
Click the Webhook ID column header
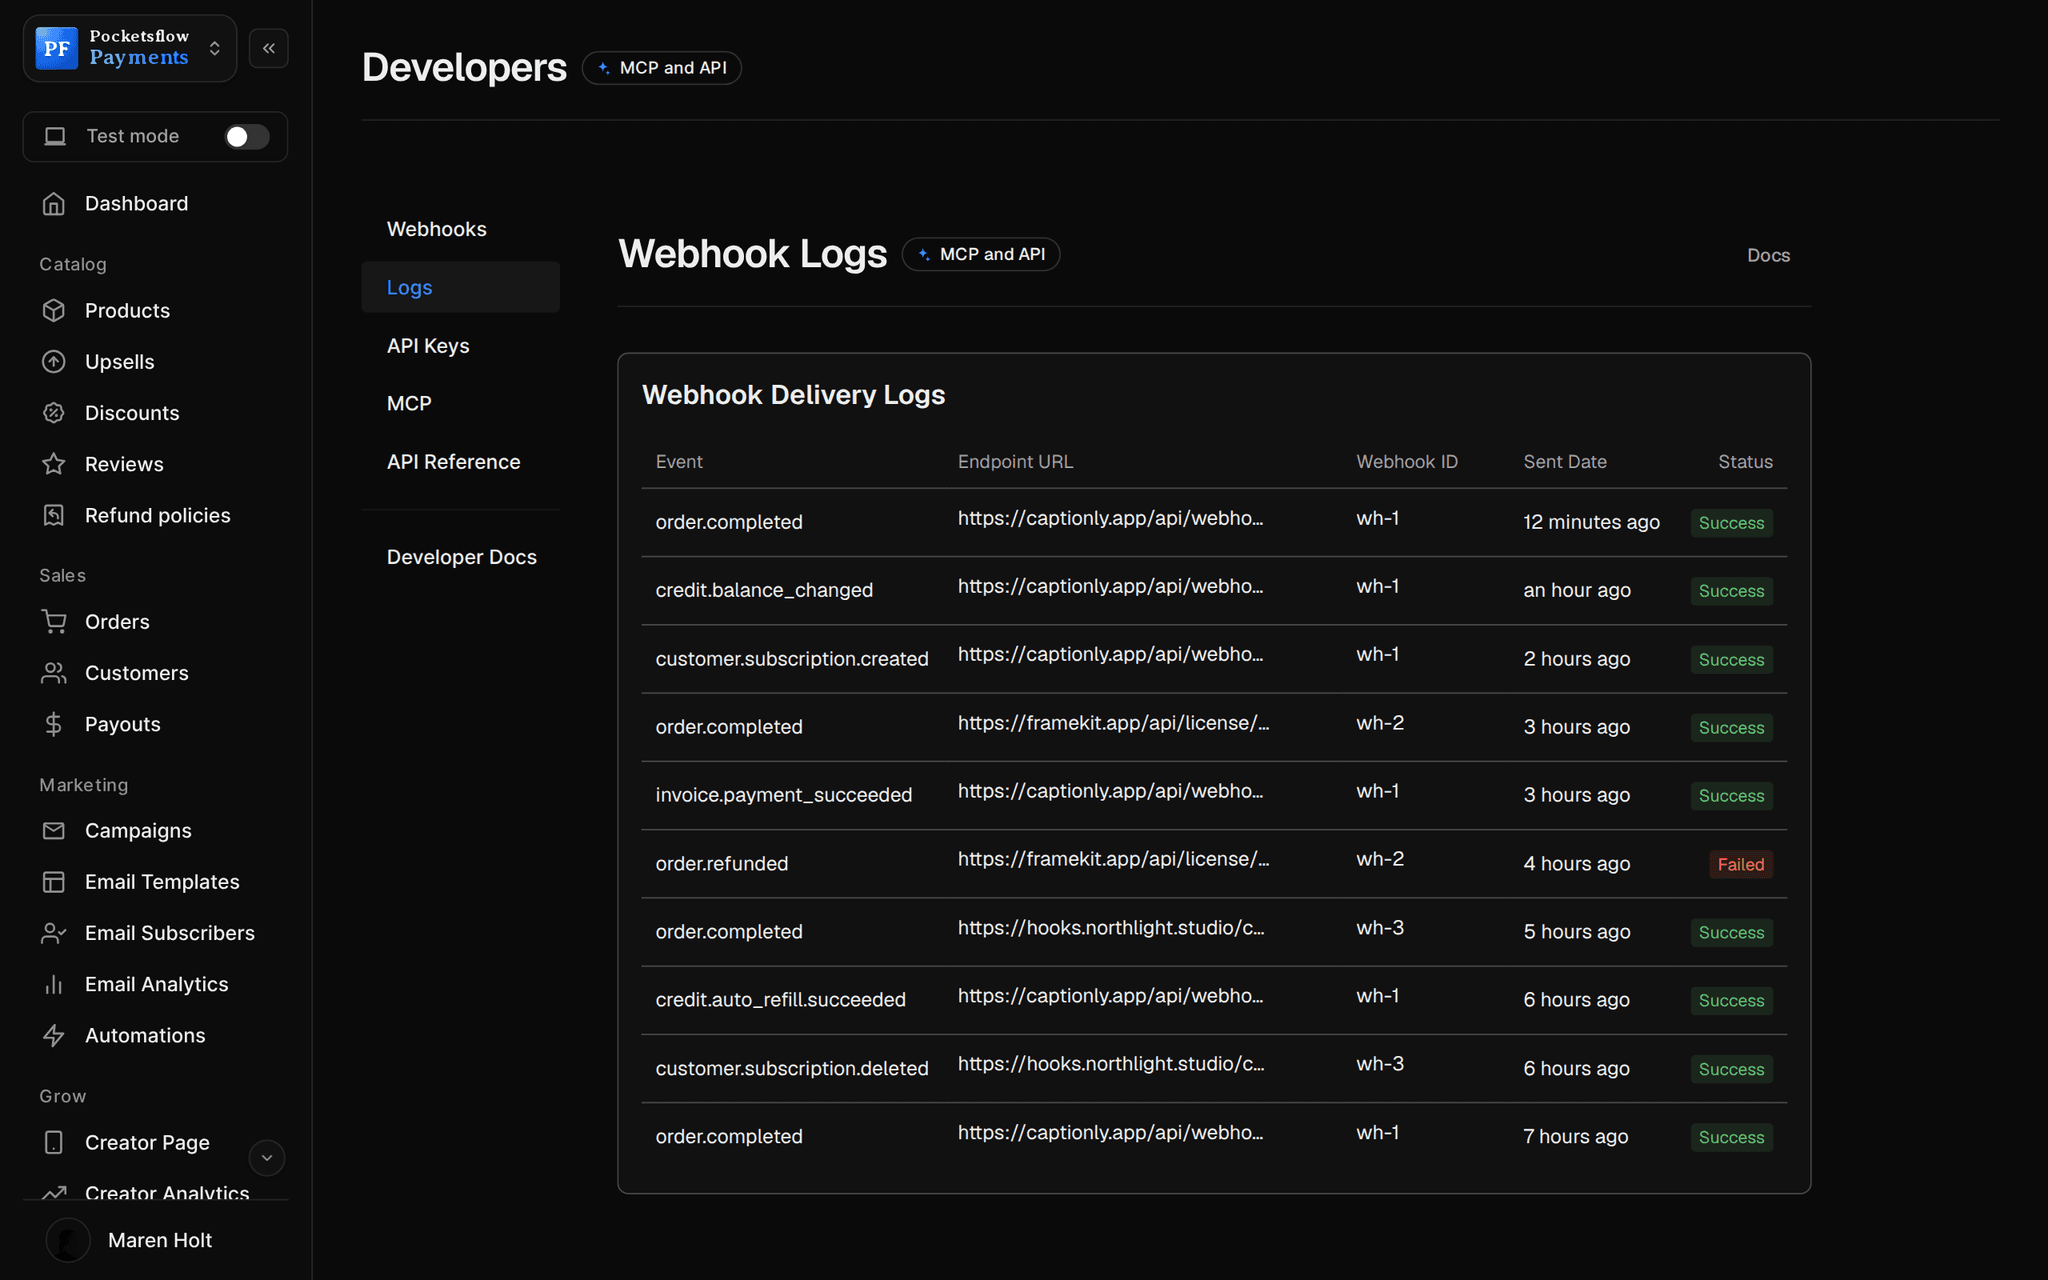1407,462
